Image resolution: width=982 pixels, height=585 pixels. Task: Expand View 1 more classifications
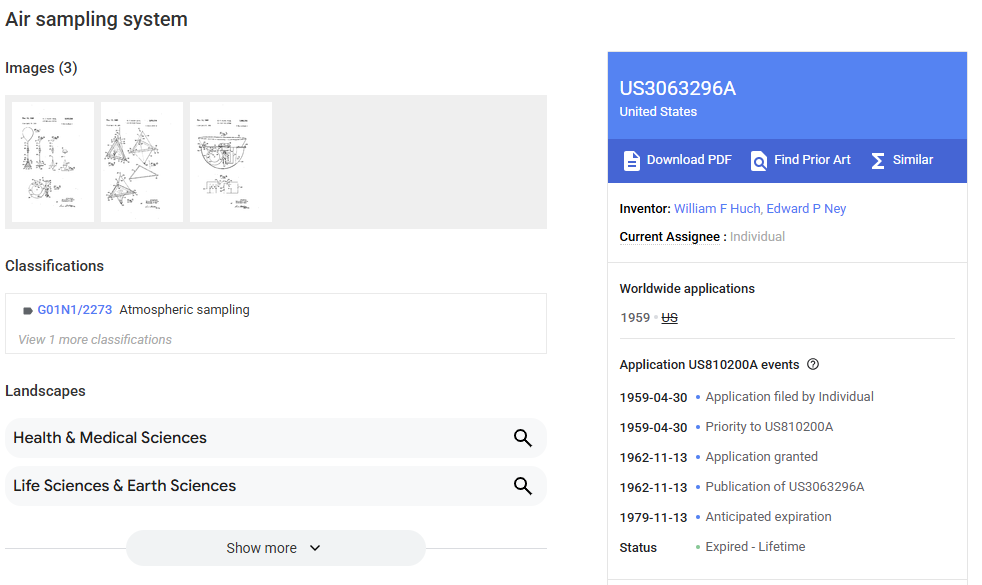[95, 339]
